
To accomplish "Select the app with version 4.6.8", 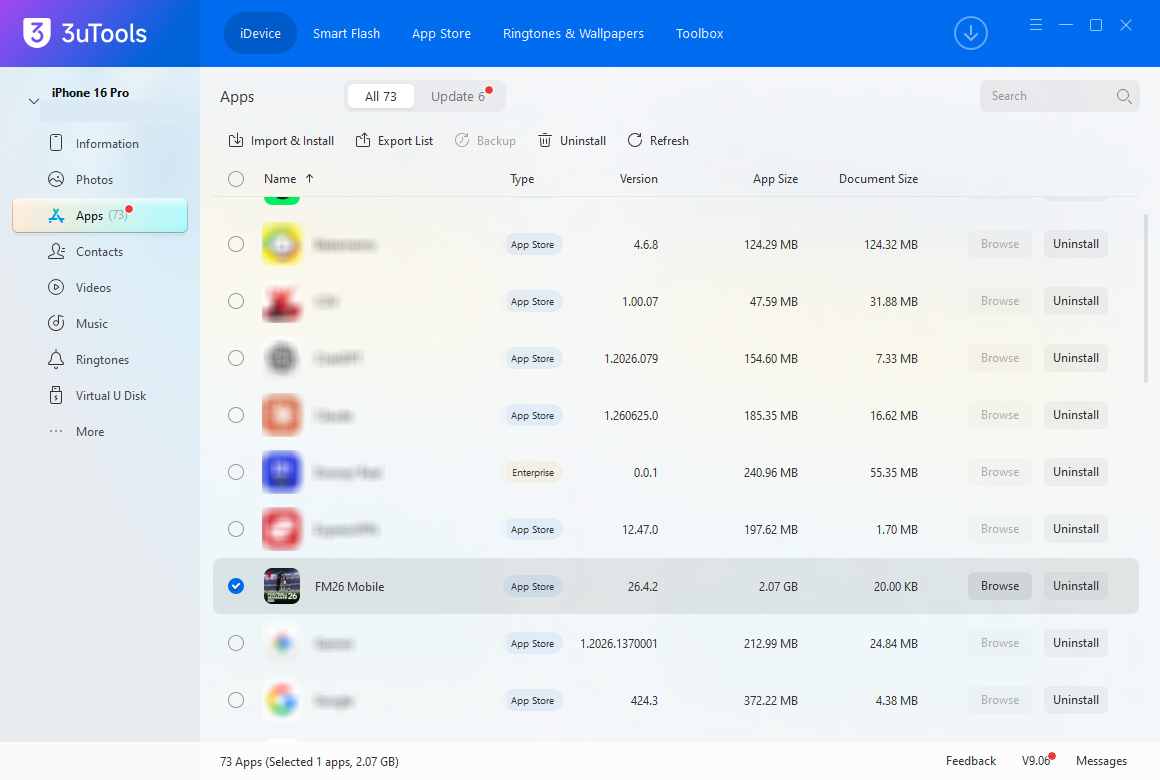I will [236, 244].
